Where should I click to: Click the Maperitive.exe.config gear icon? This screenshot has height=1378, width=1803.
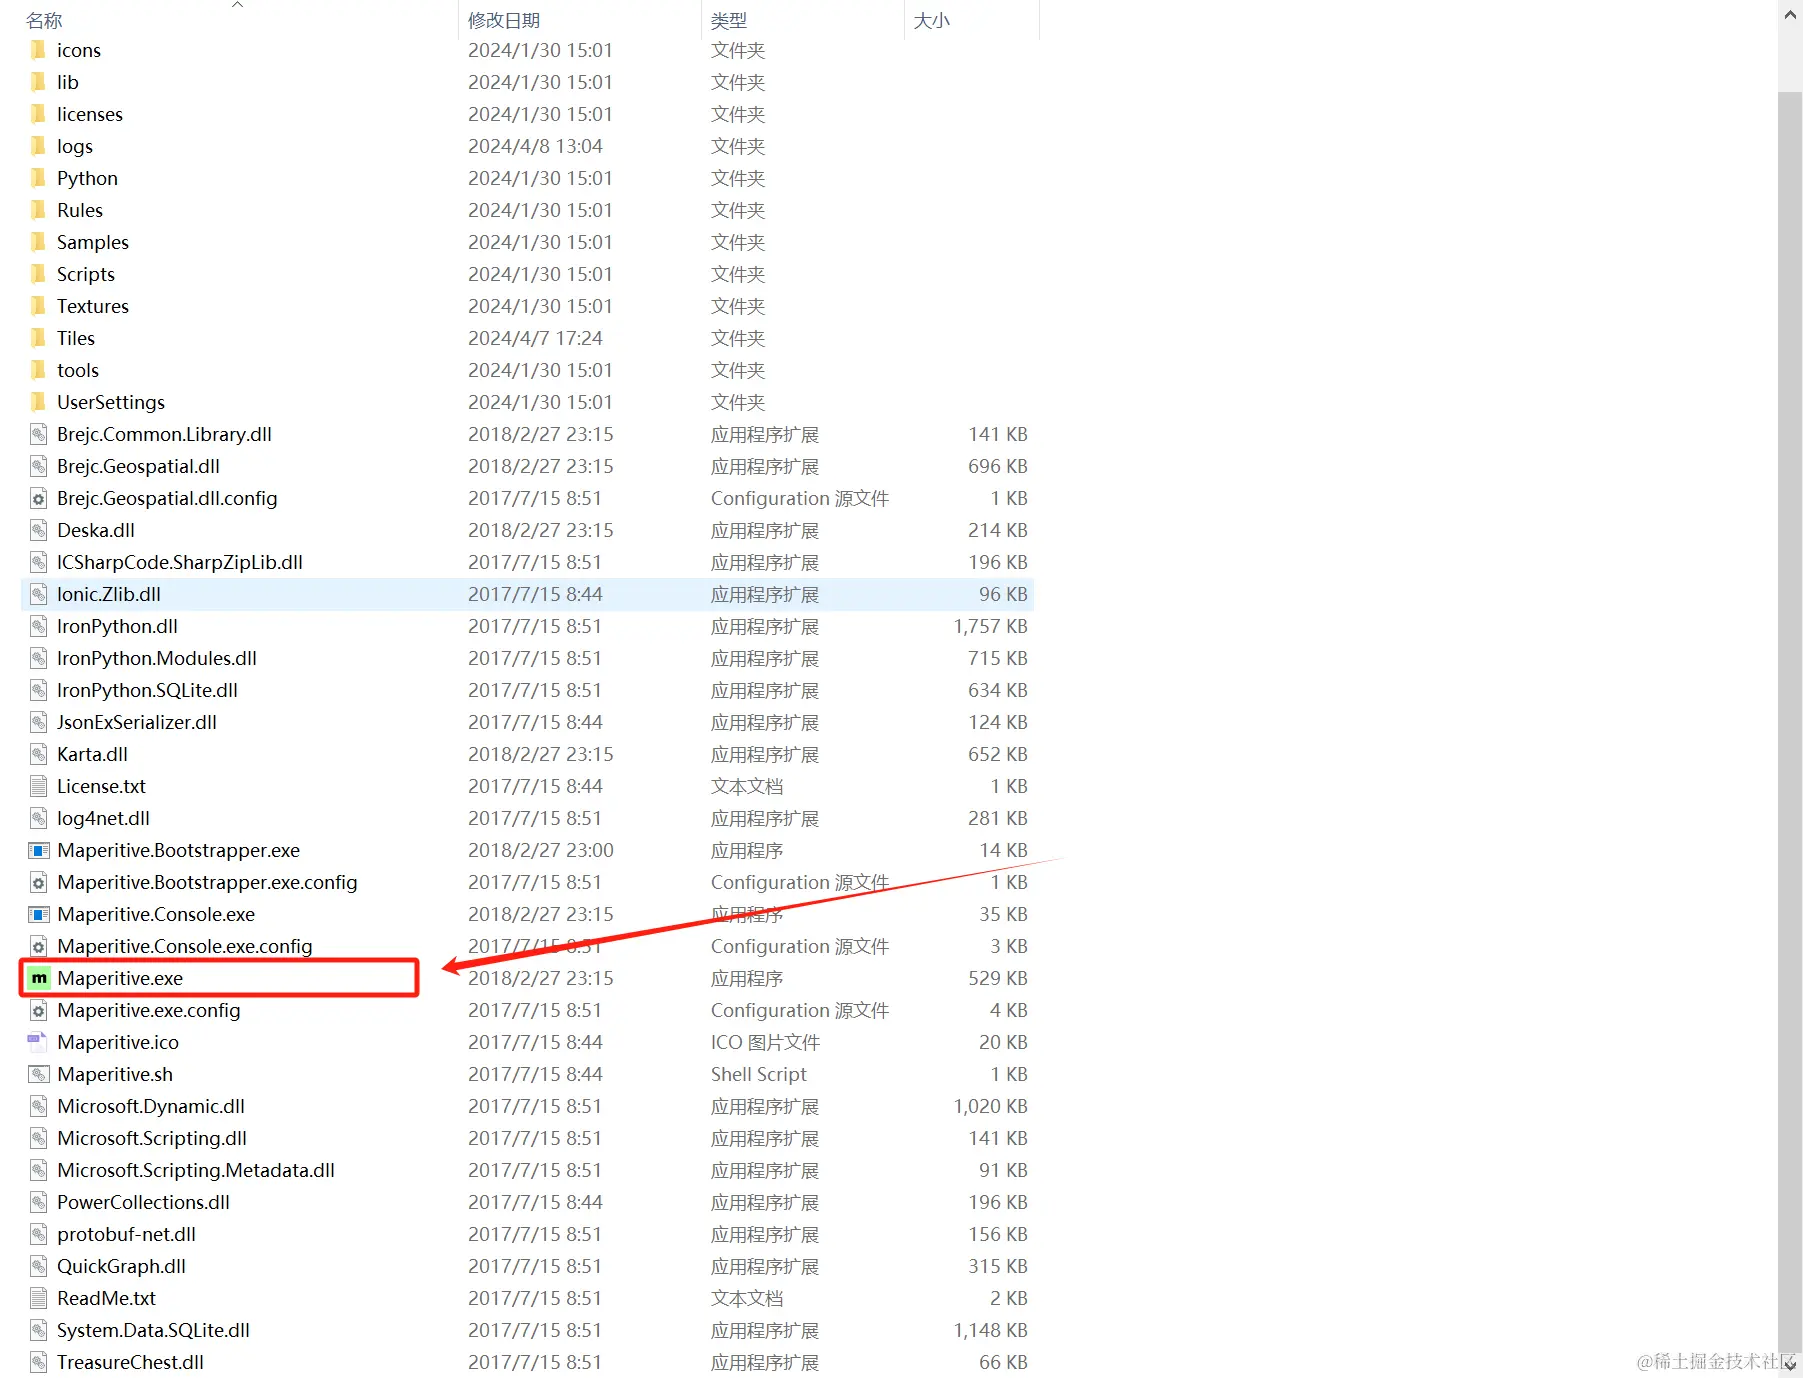39,1010
